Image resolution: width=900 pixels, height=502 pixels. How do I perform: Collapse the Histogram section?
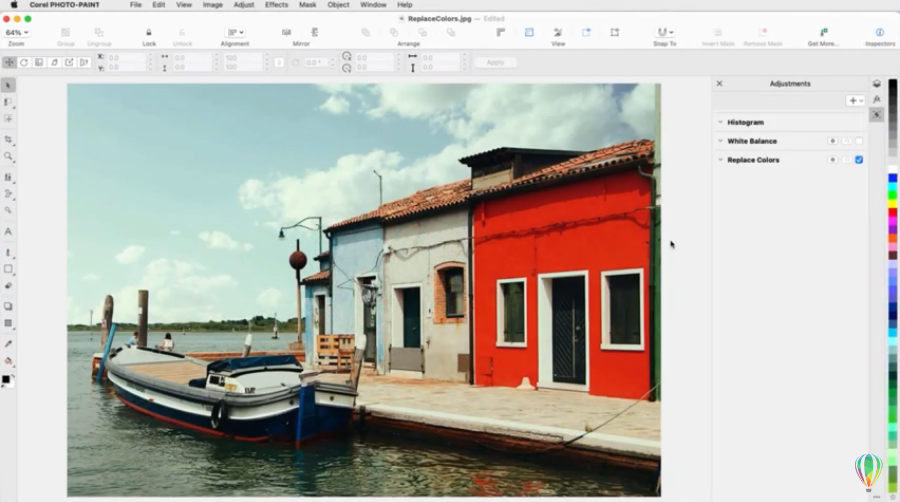pos(720,122)
